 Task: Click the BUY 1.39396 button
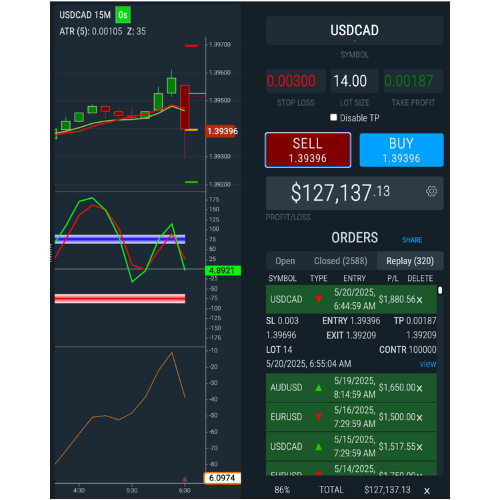point(401,150)
